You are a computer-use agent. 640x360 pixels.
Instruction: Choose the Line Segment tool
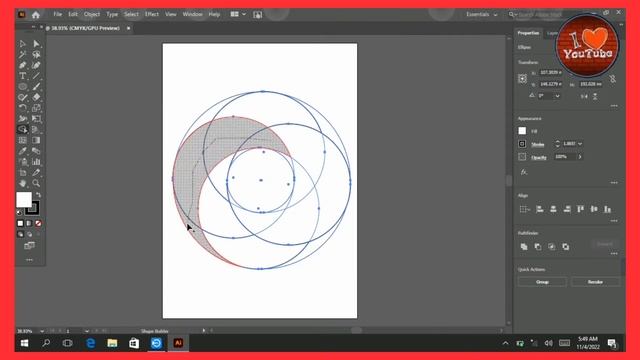click(36, 76)
